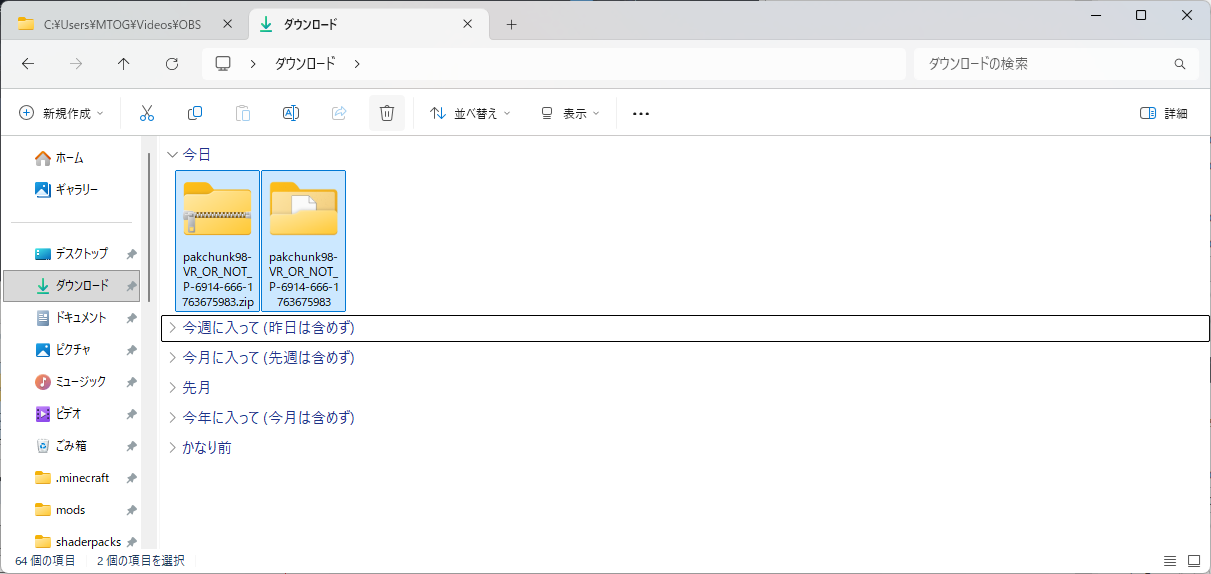Click the Copy icon in toolbar
Screen dimensions: 1211x574
195,113
